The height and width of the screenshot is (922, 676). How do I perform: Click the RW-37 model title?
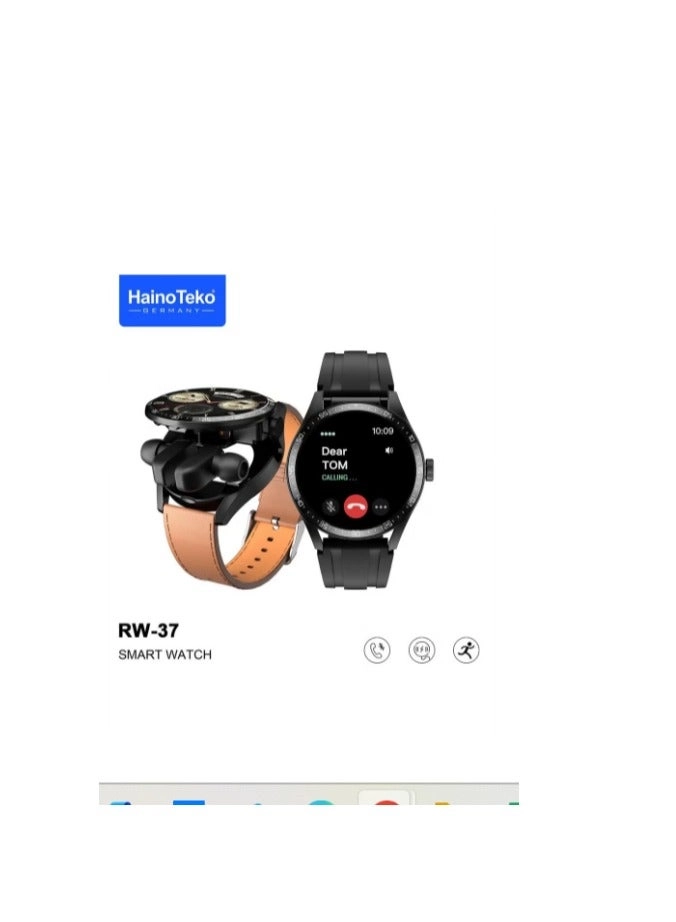[x=148, y=630]
